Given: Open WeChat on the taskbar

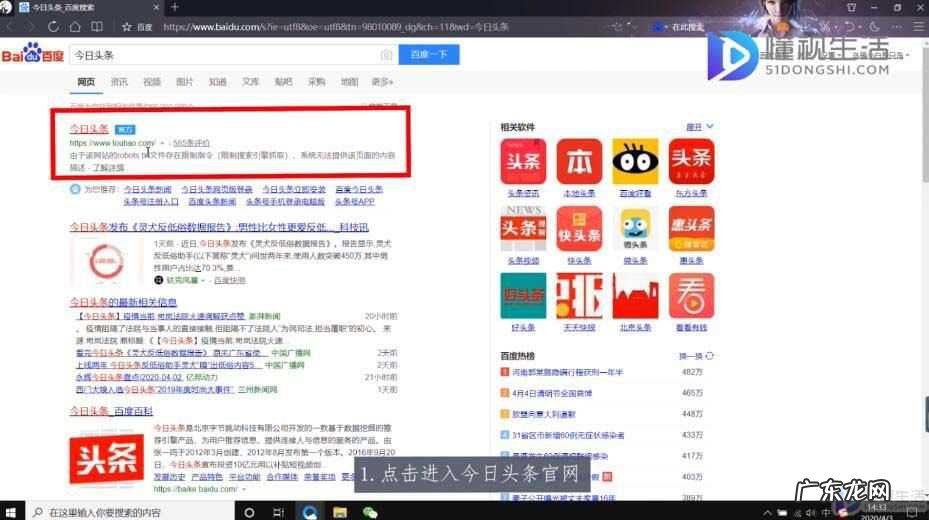Looking at the screenshot, I should 370,512.
